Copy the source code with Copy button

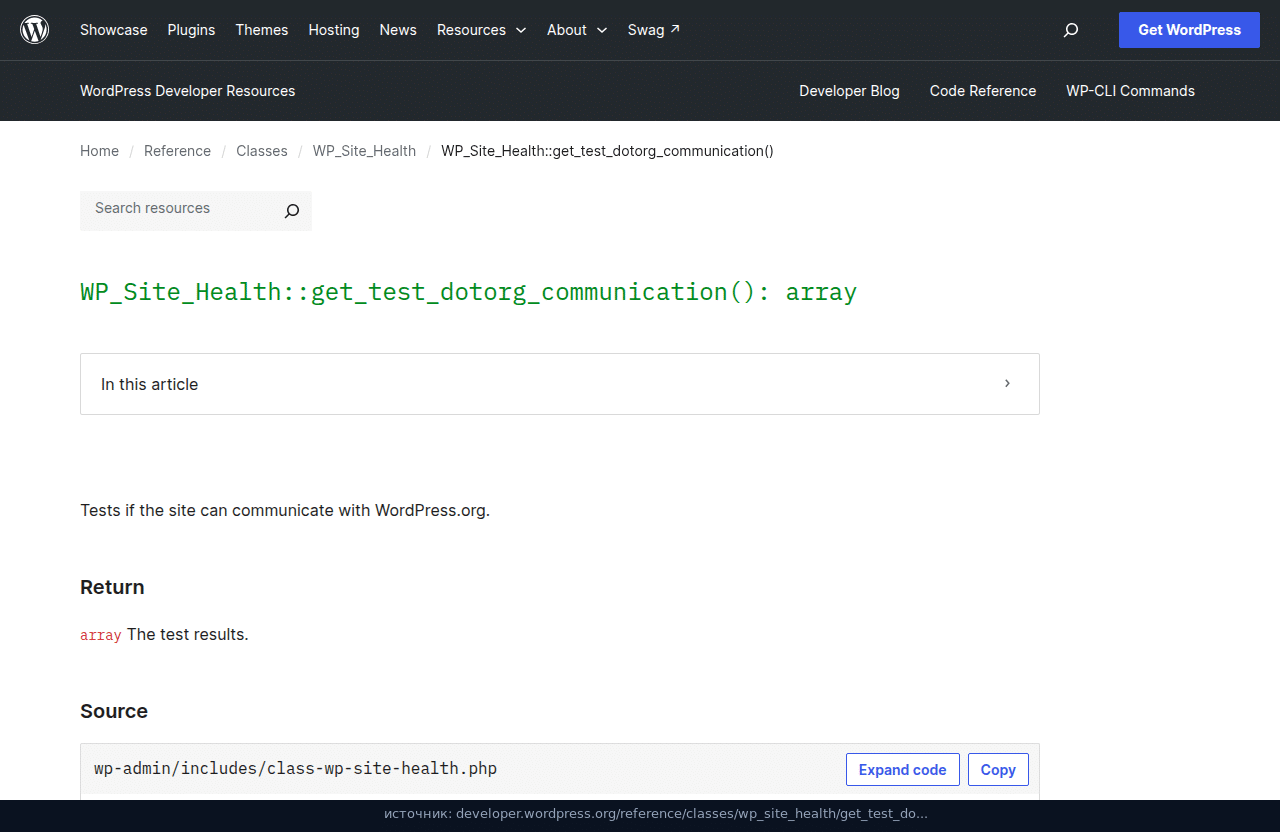(998, 770)
